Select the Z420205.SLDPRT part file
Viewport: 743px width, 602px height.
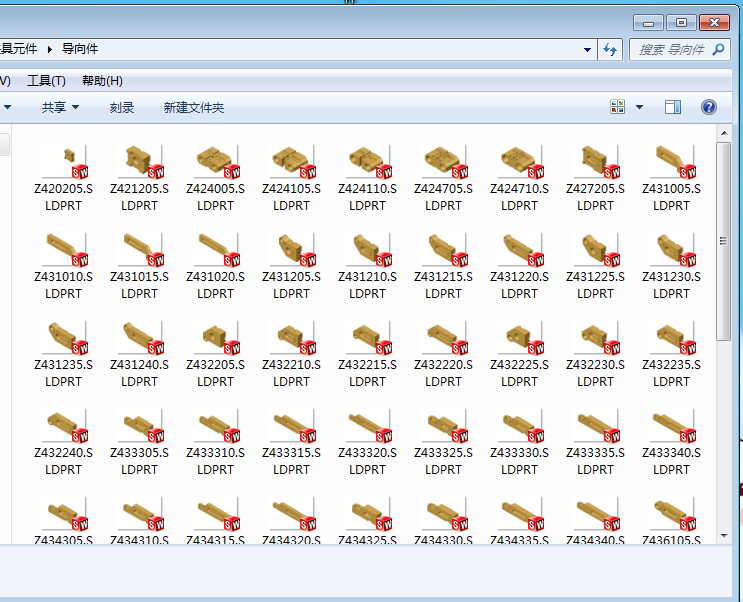pos(63,178)
